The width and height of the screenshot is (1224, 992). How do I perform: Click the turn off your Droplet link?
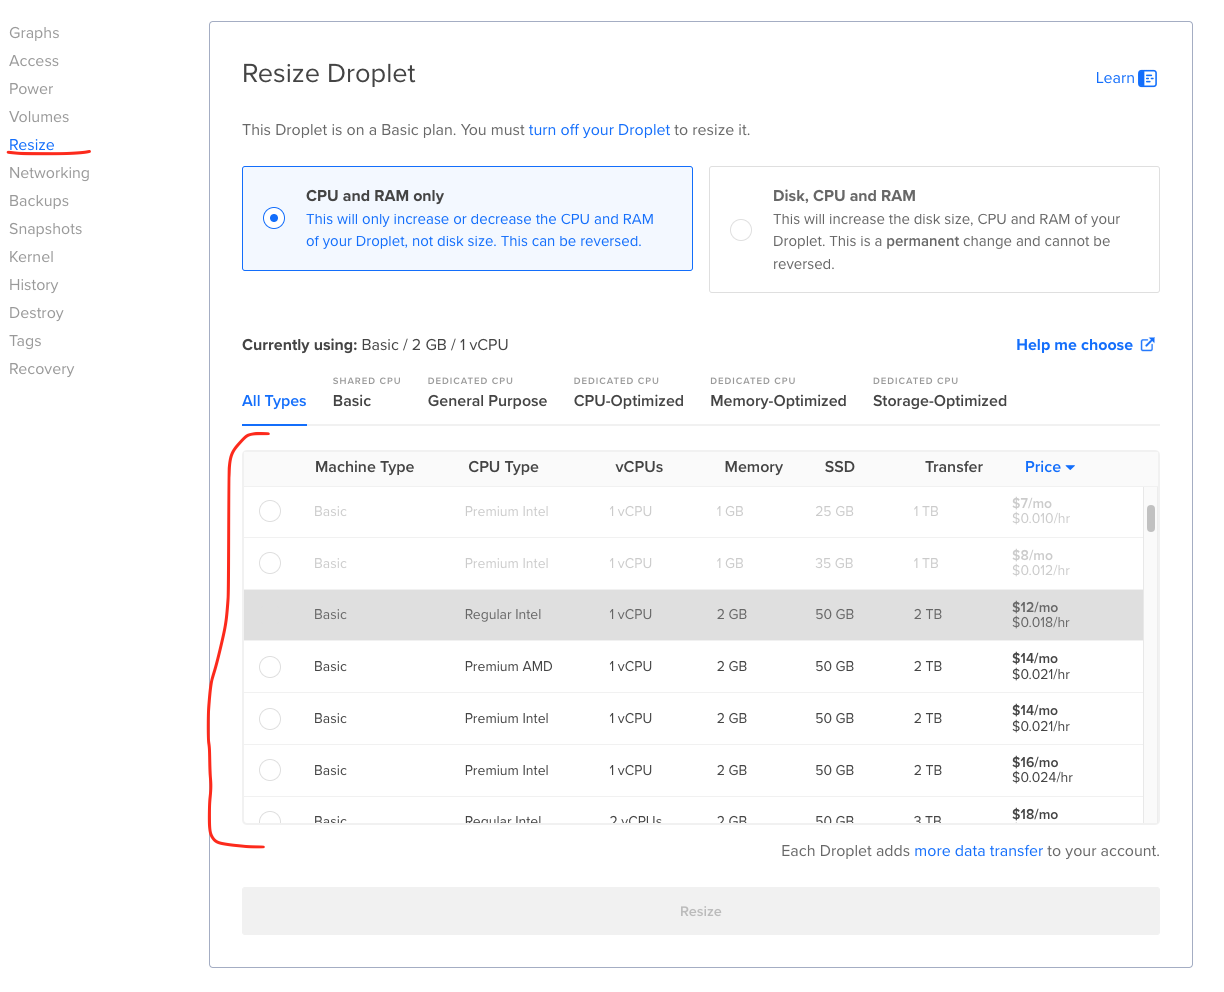tap(599, 129)
